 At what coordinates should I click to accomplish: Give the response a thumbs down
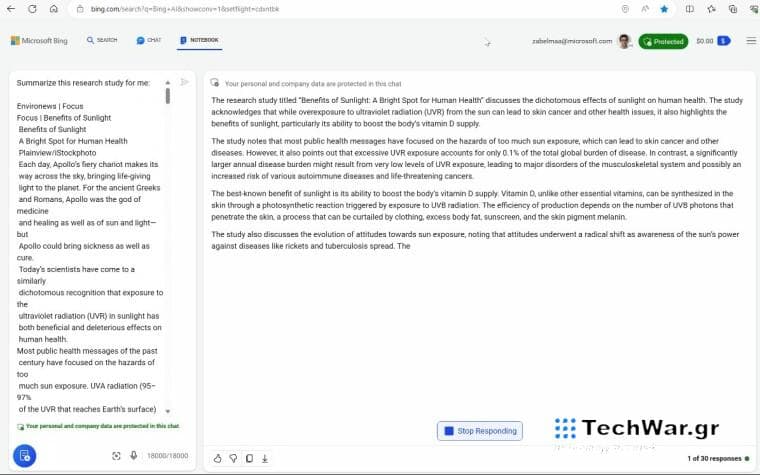(x=233, y=458)
